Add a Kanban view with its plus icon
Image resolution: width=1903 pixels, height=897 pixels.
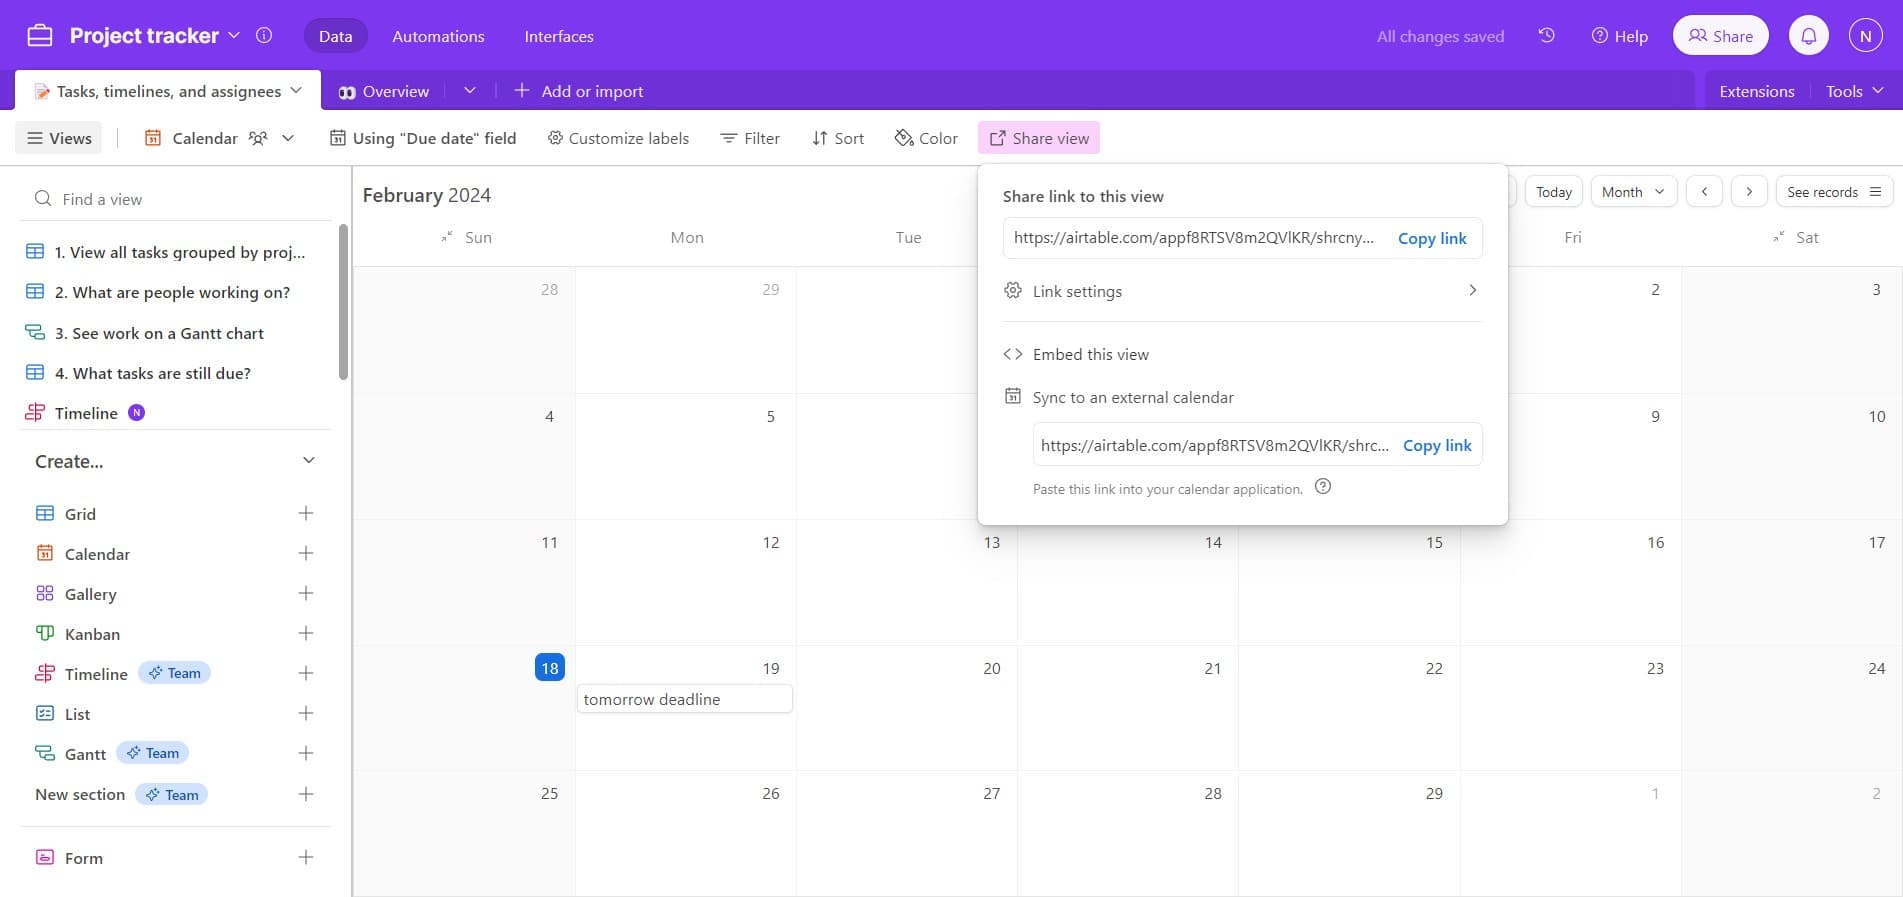[x=306, y=633]
